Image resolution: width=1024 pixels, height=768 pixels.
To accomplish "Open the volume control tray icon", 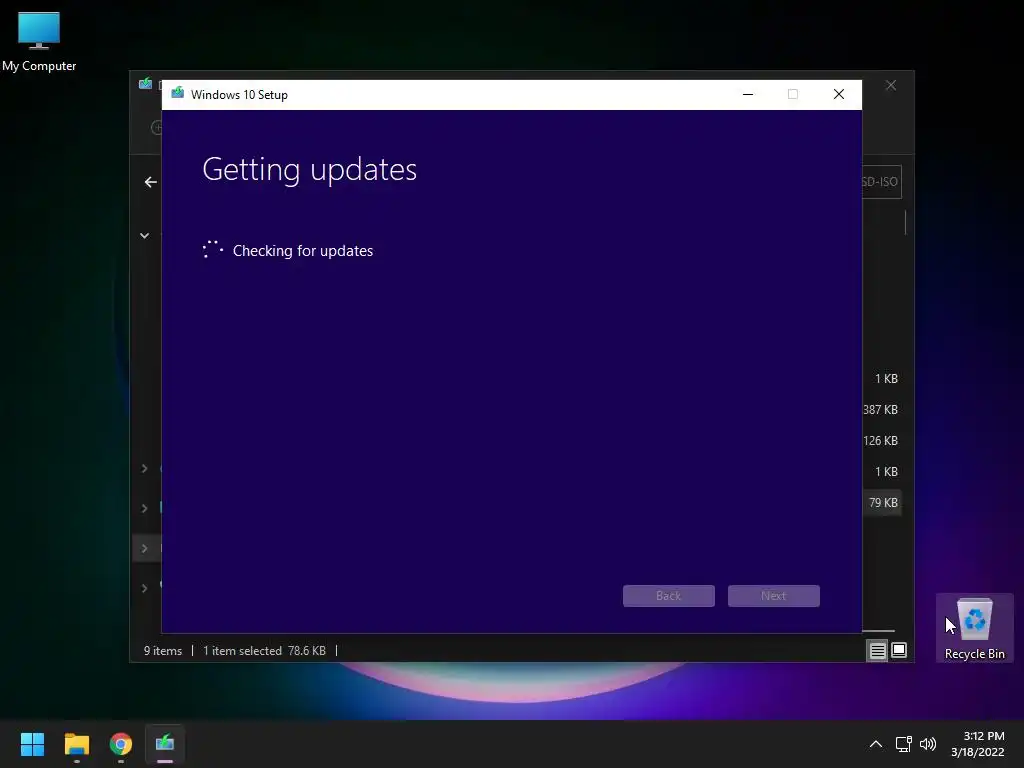I will (x=927, y=744).
